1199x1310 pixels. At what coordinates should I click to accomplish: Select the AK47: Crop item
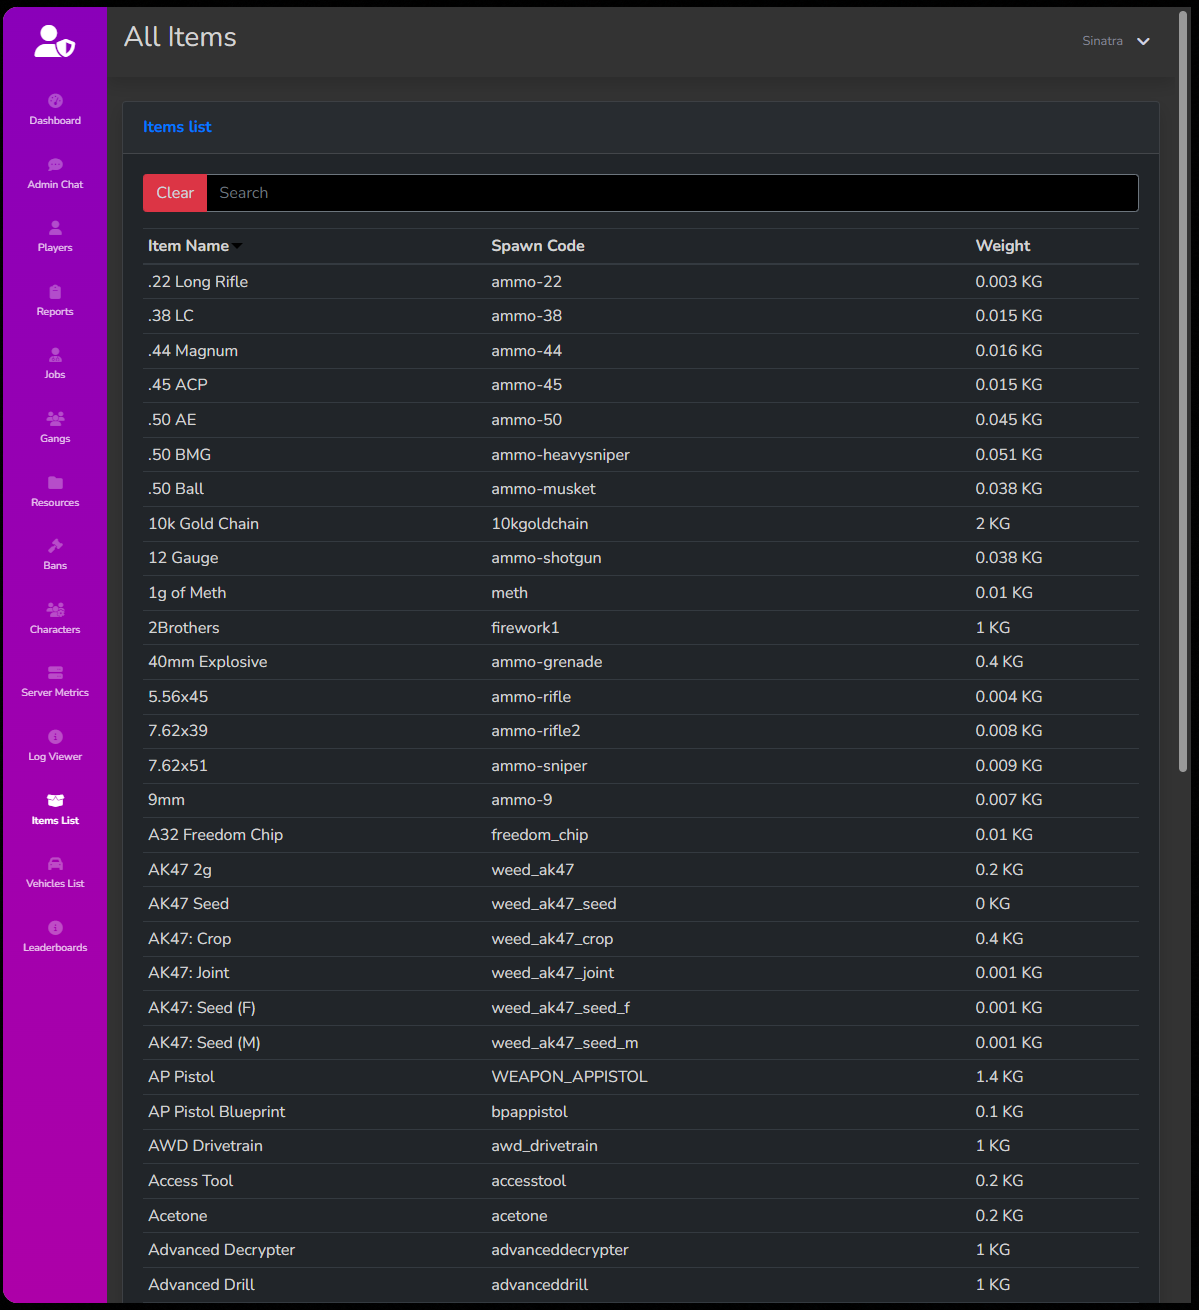(x=190, y=939)
